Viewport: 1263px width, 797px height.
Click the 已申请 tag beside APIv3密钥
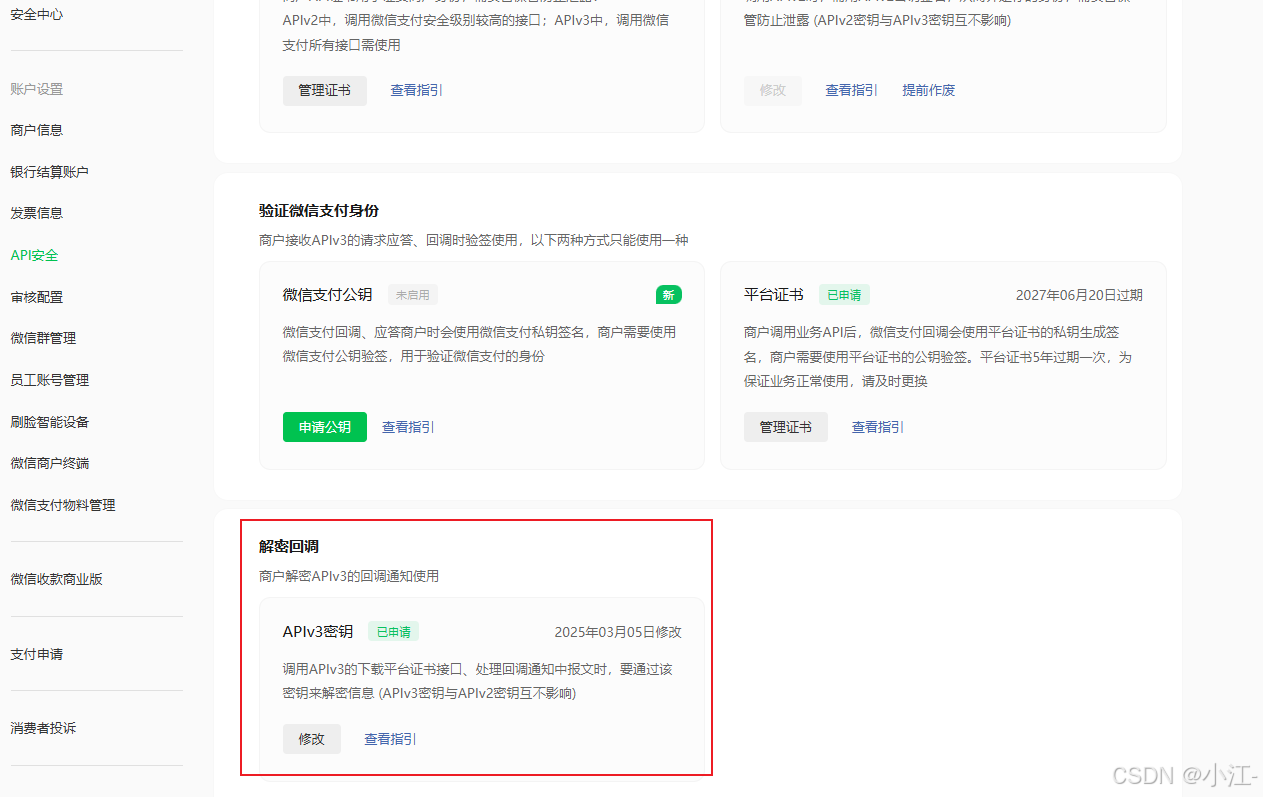tap(394, 632)
